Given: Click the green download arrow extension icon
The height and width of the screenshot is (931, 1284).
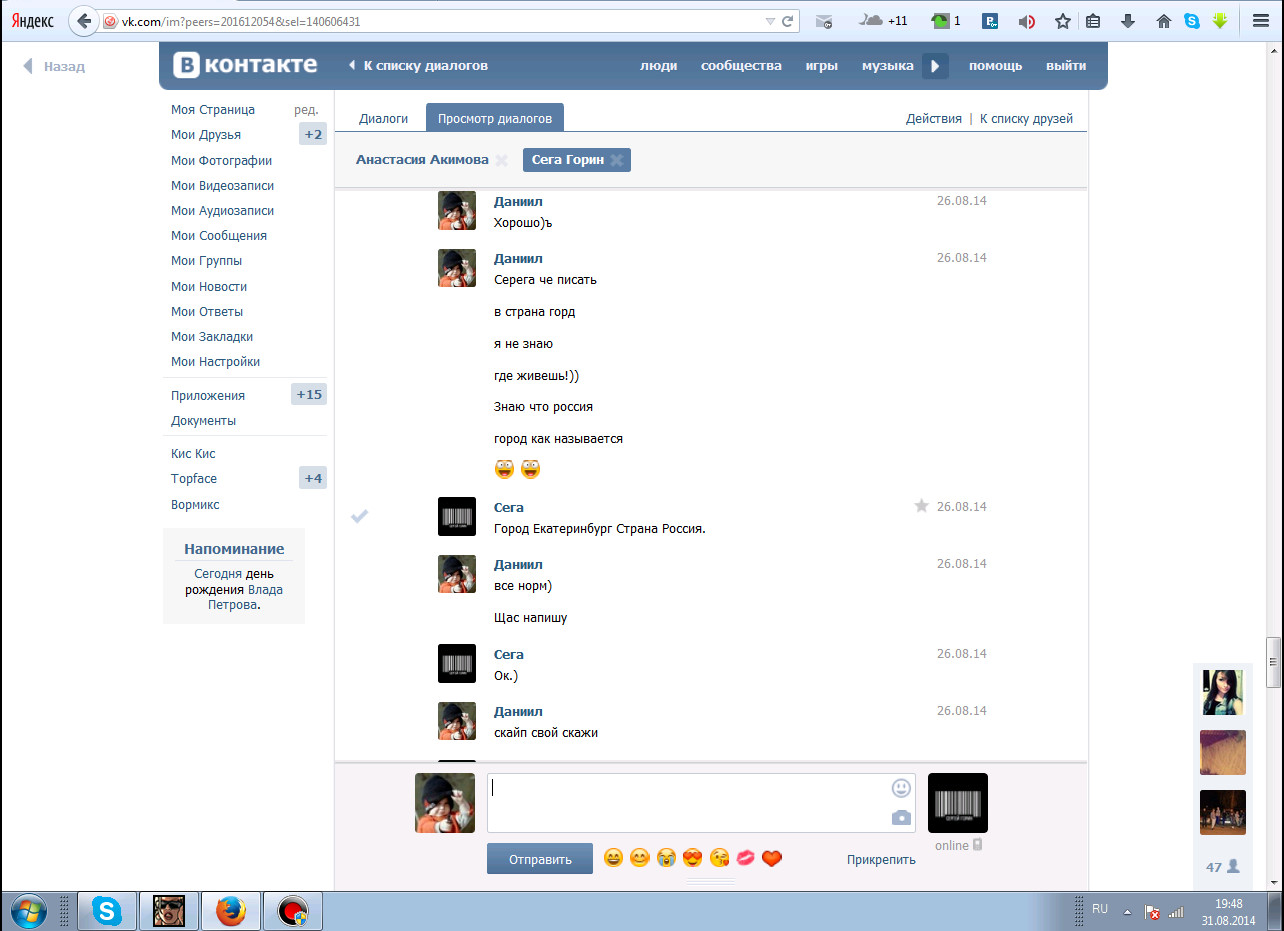Looking at the screenshot, I should coord(1220,21).
